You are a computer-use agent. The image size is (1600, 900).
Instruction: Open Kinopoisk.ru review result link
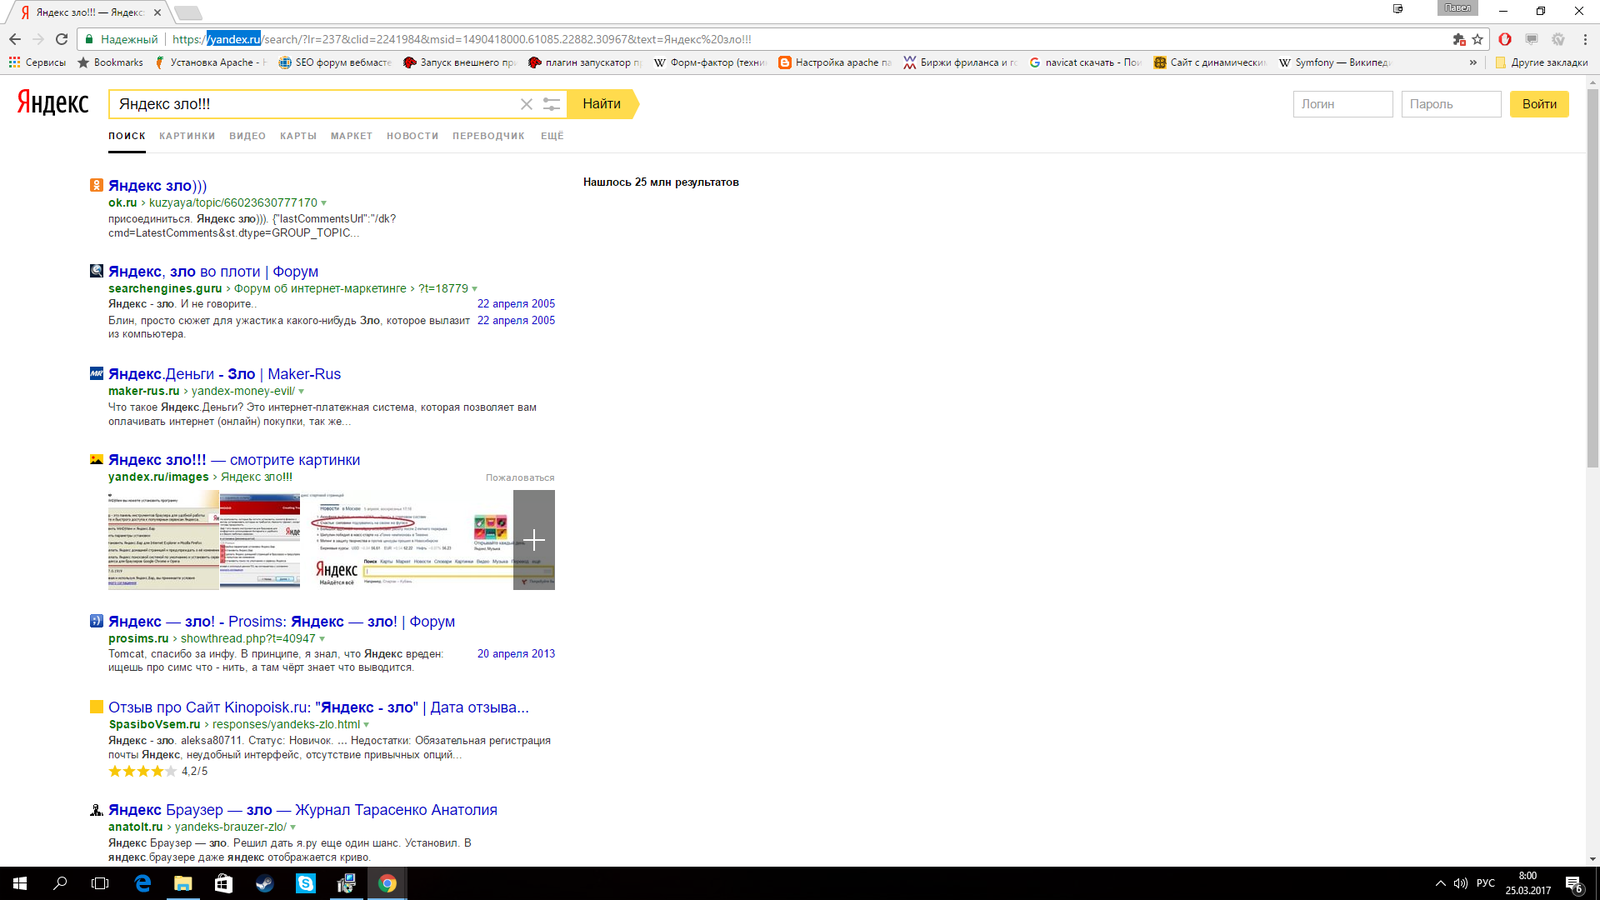318,708
